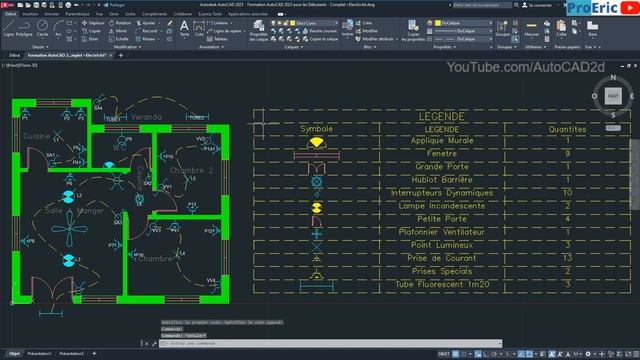640x360 pixels.
Task: Expand the Bloc panel
Action: (369, 47)
